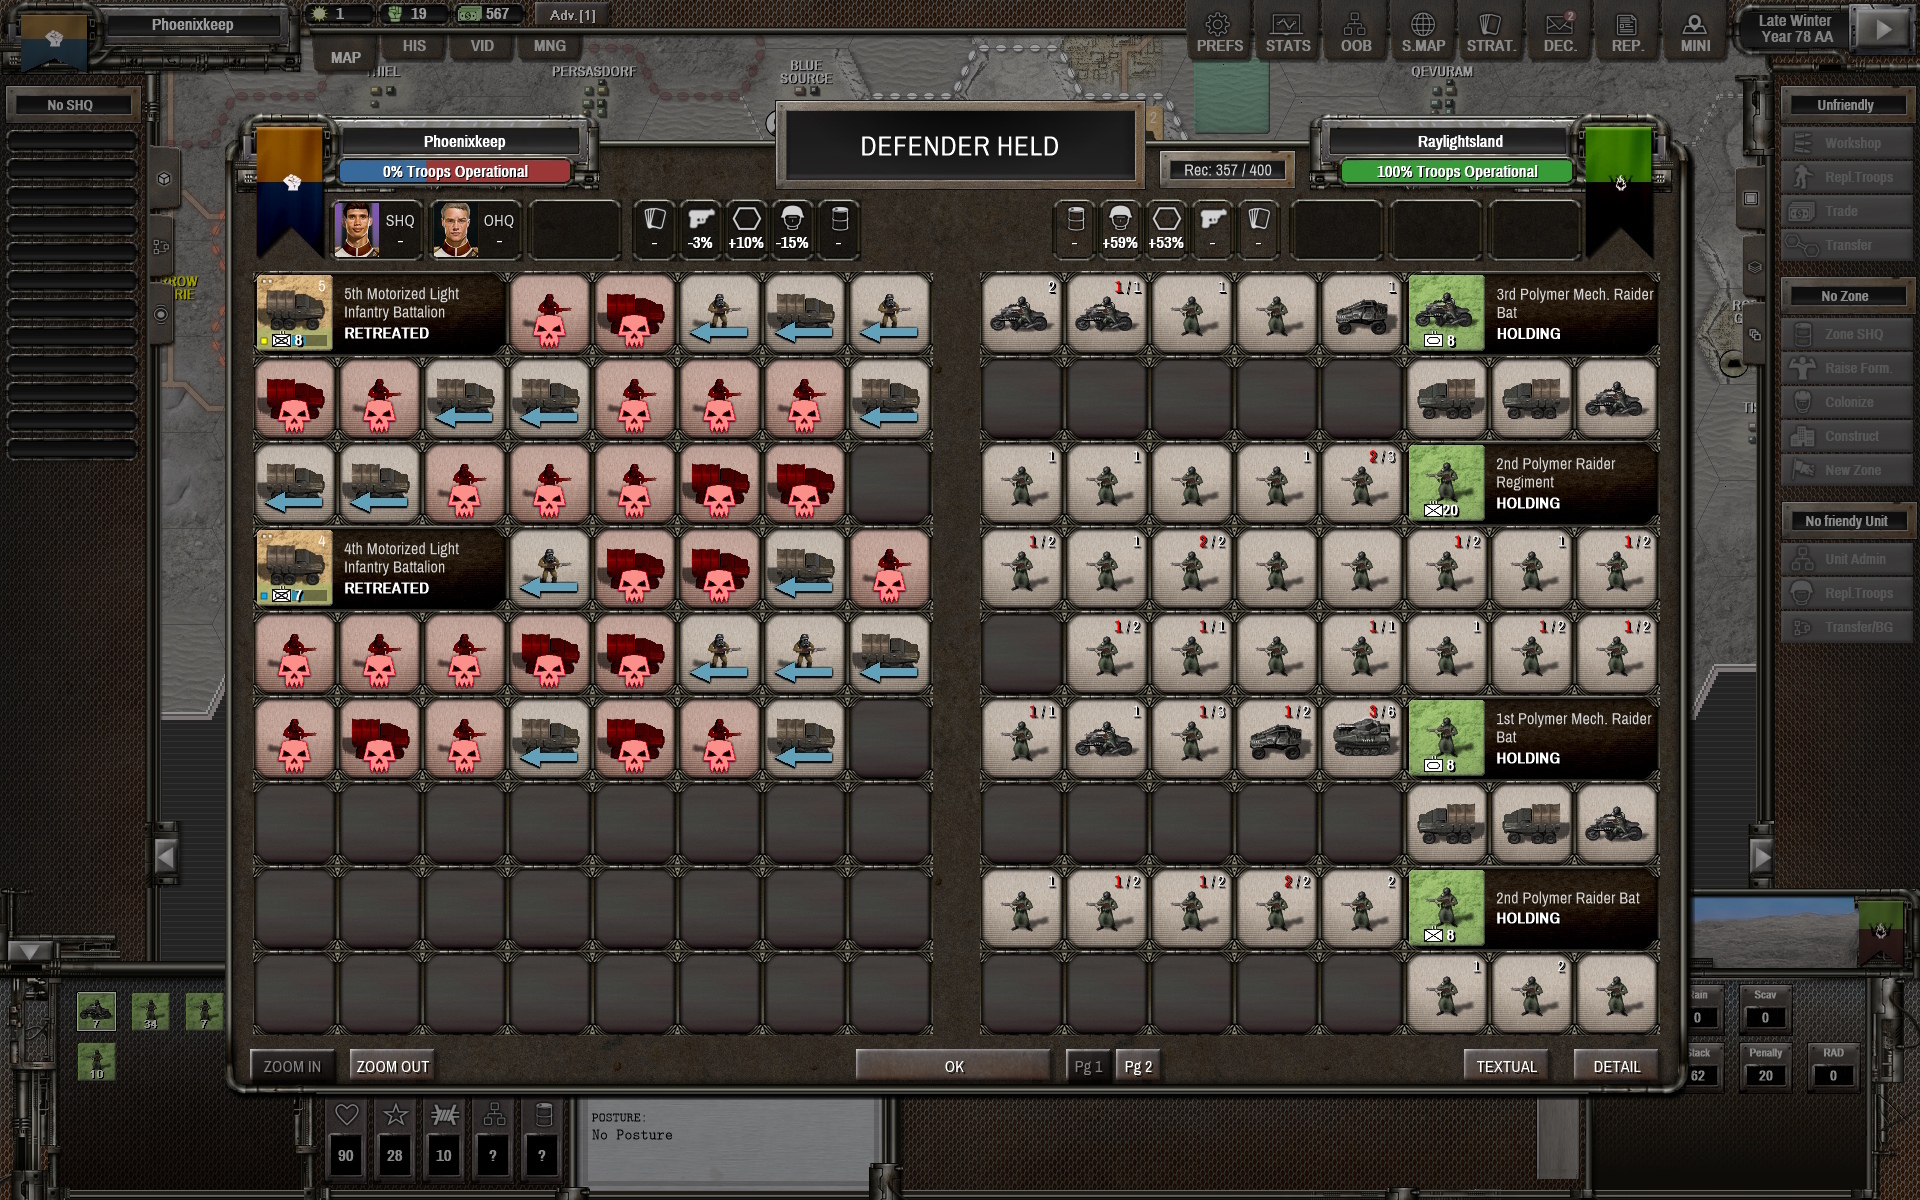This screenshot has width=1920, height=1200.
Task: Open the STATS chart icon
Action: (1287, 33)
